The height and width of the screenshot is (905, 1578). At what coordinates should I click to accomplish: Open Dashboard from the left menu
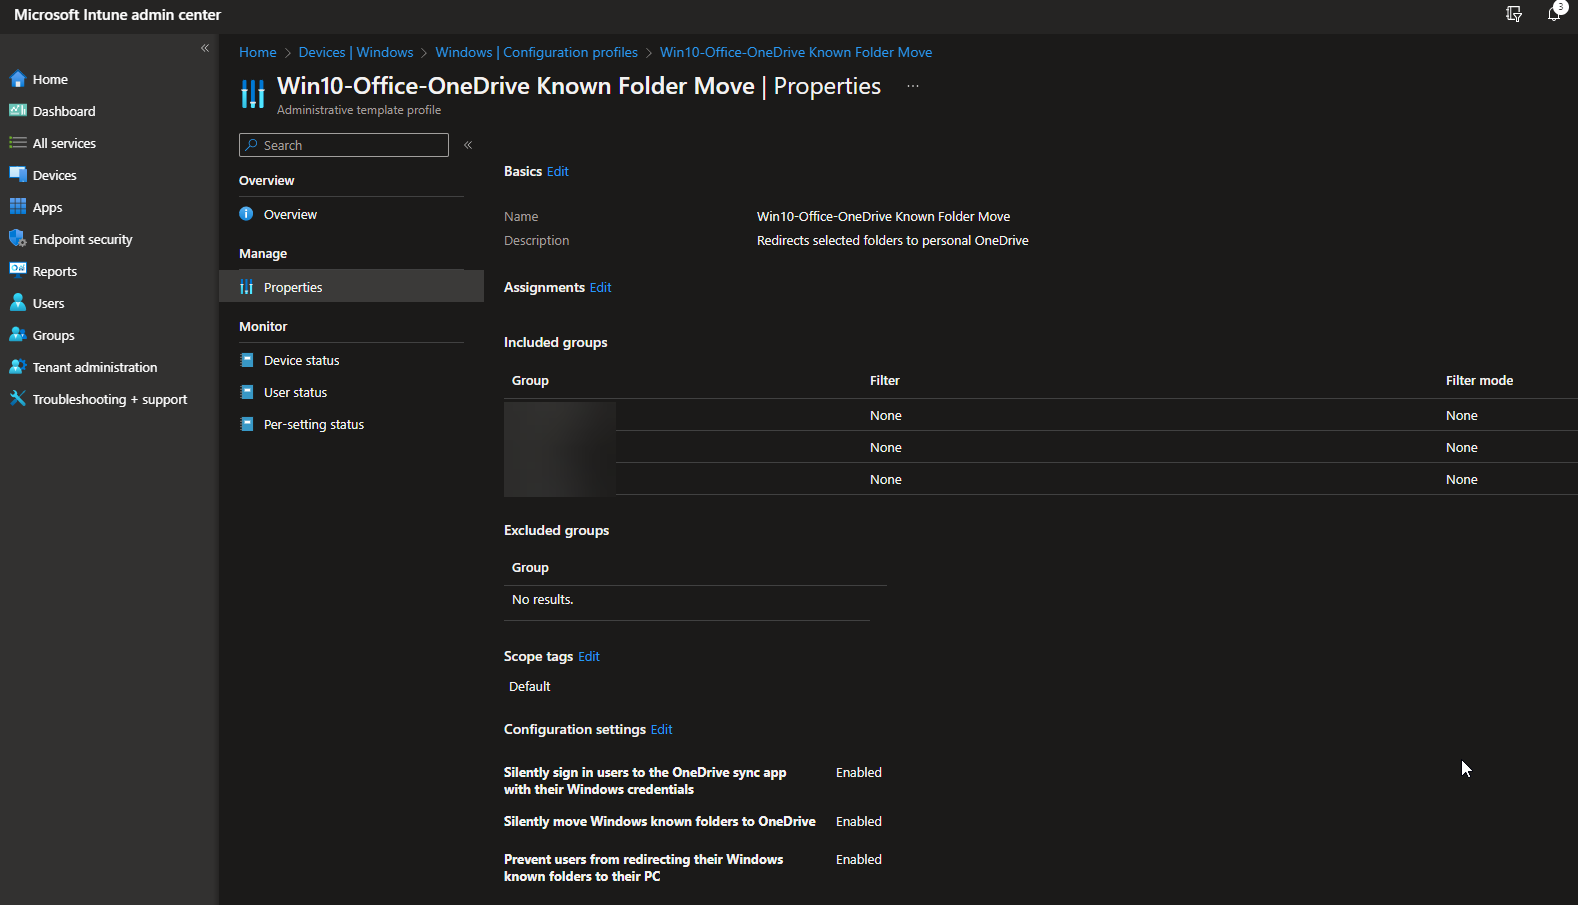point(64,111)
